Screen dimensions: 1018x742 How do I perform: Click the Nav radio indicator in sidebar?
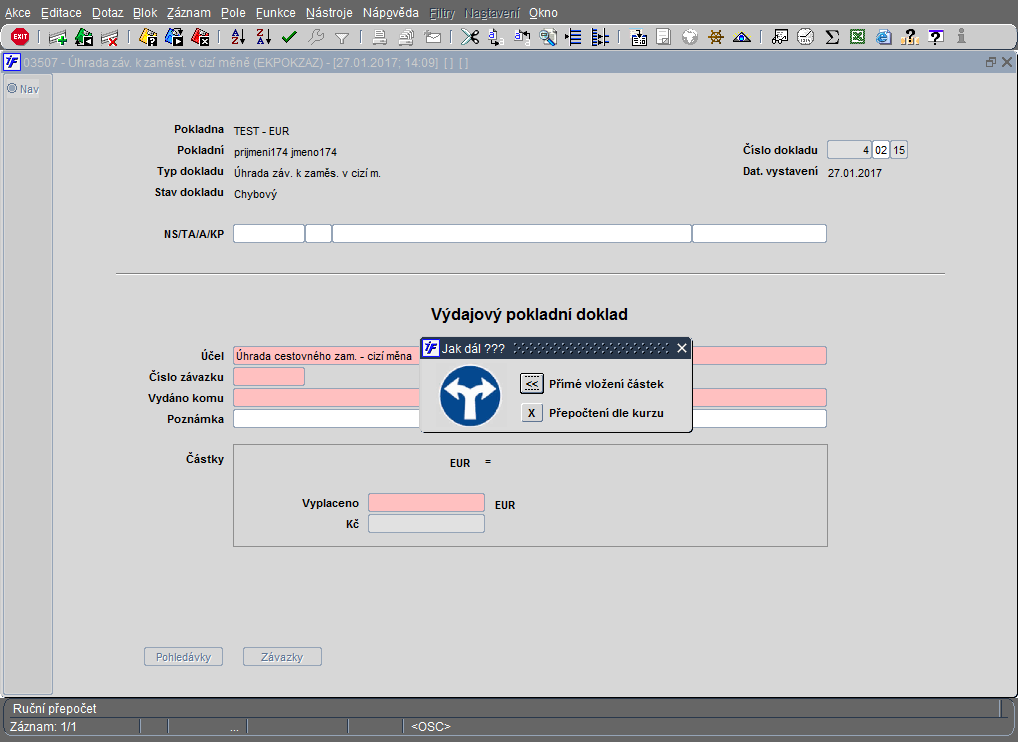click(12, 88)
